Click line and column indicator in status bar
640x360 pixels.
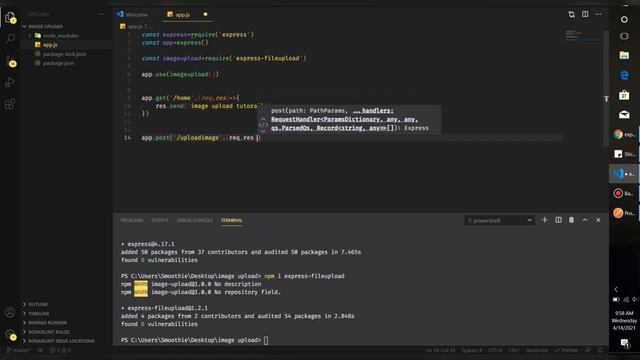[440, 350]
